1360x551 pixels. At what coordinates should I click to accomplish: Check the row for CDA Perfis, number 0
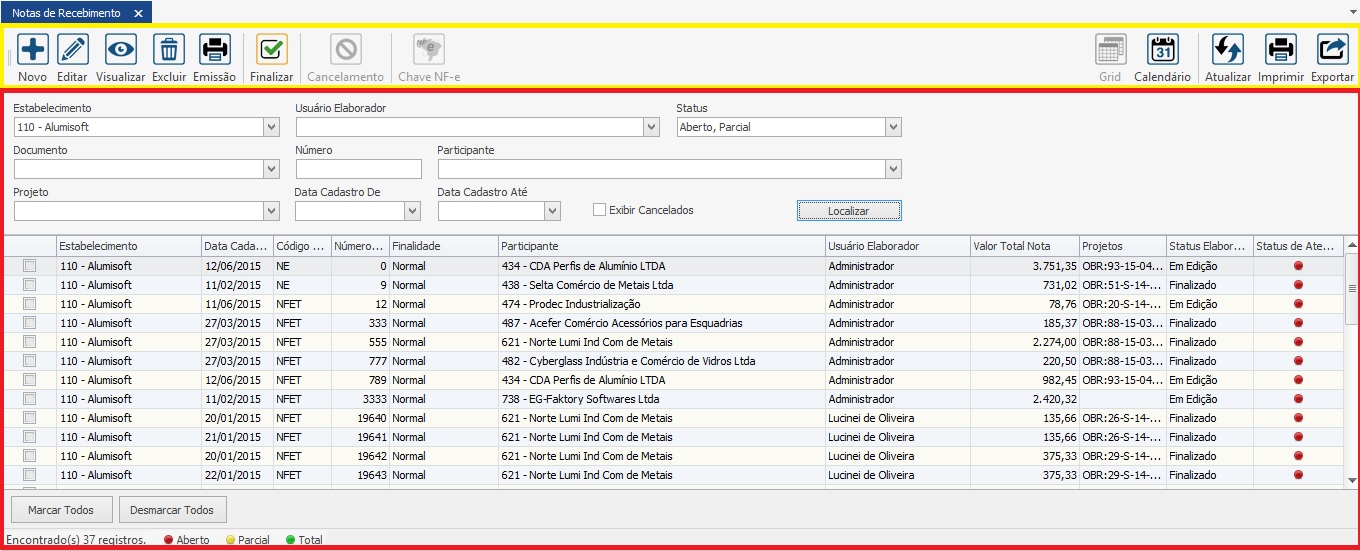click(30, 266)
